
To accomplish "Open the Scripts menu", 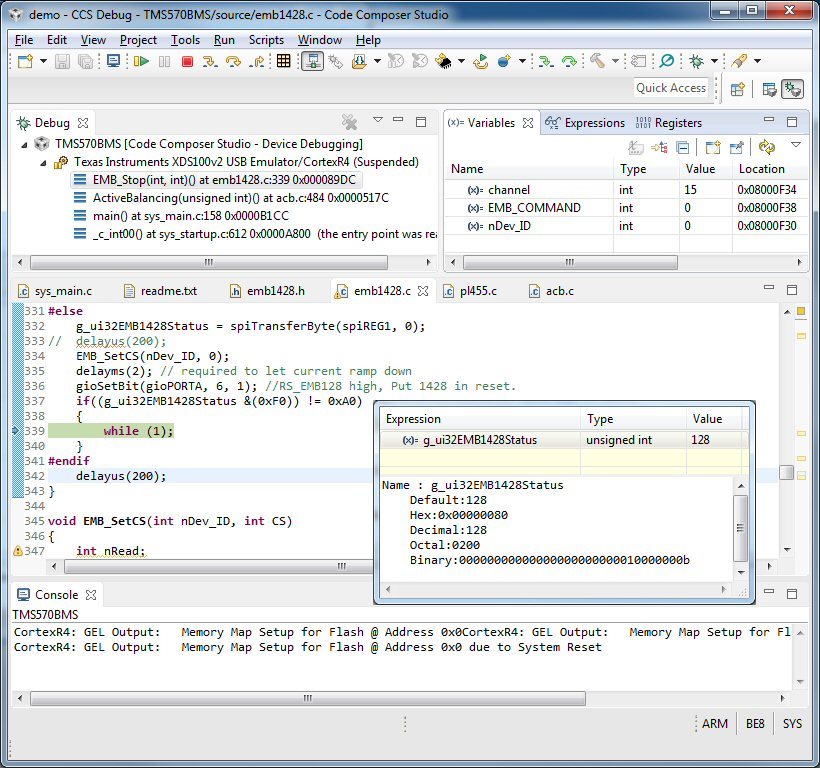I will (x=266, y=40).
